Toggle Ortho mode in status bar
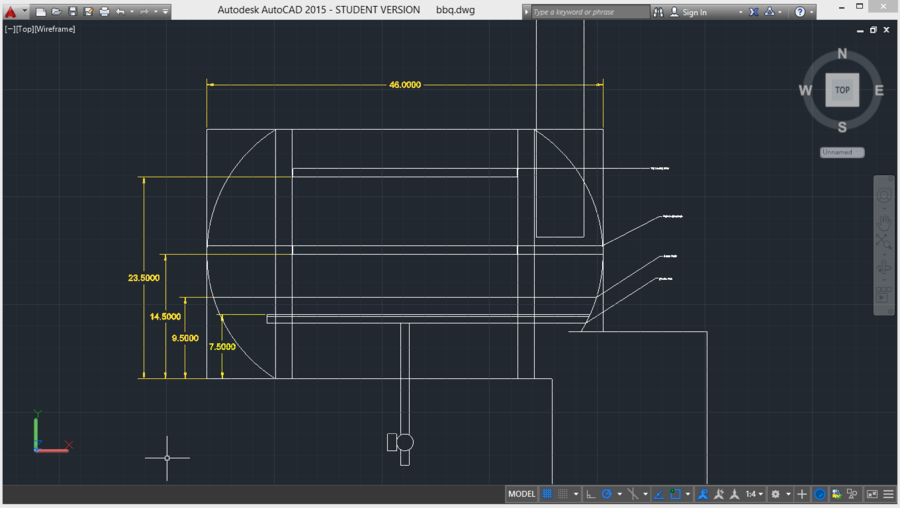Image resolution: width=900 pixels, height=508 pixels. [590, 494]
